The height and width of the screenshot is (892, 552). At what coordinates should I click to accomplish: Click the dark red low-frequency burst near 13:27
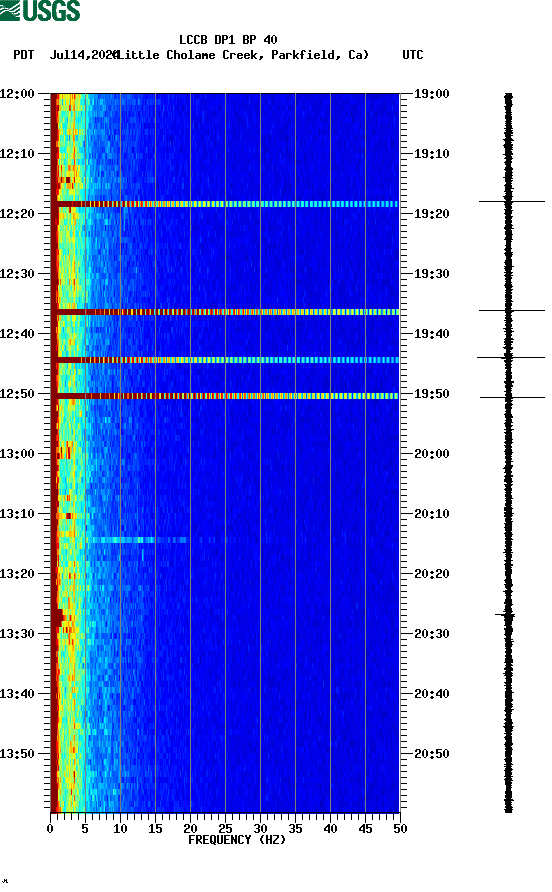coord(57,617)
